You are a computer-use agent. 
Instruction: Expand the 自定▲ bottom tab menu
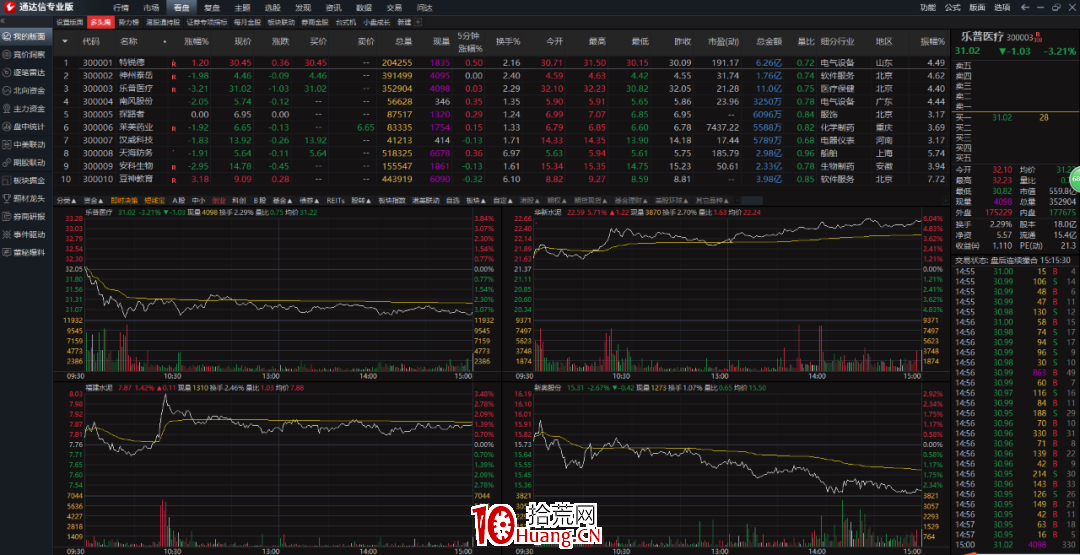point(502,200)
